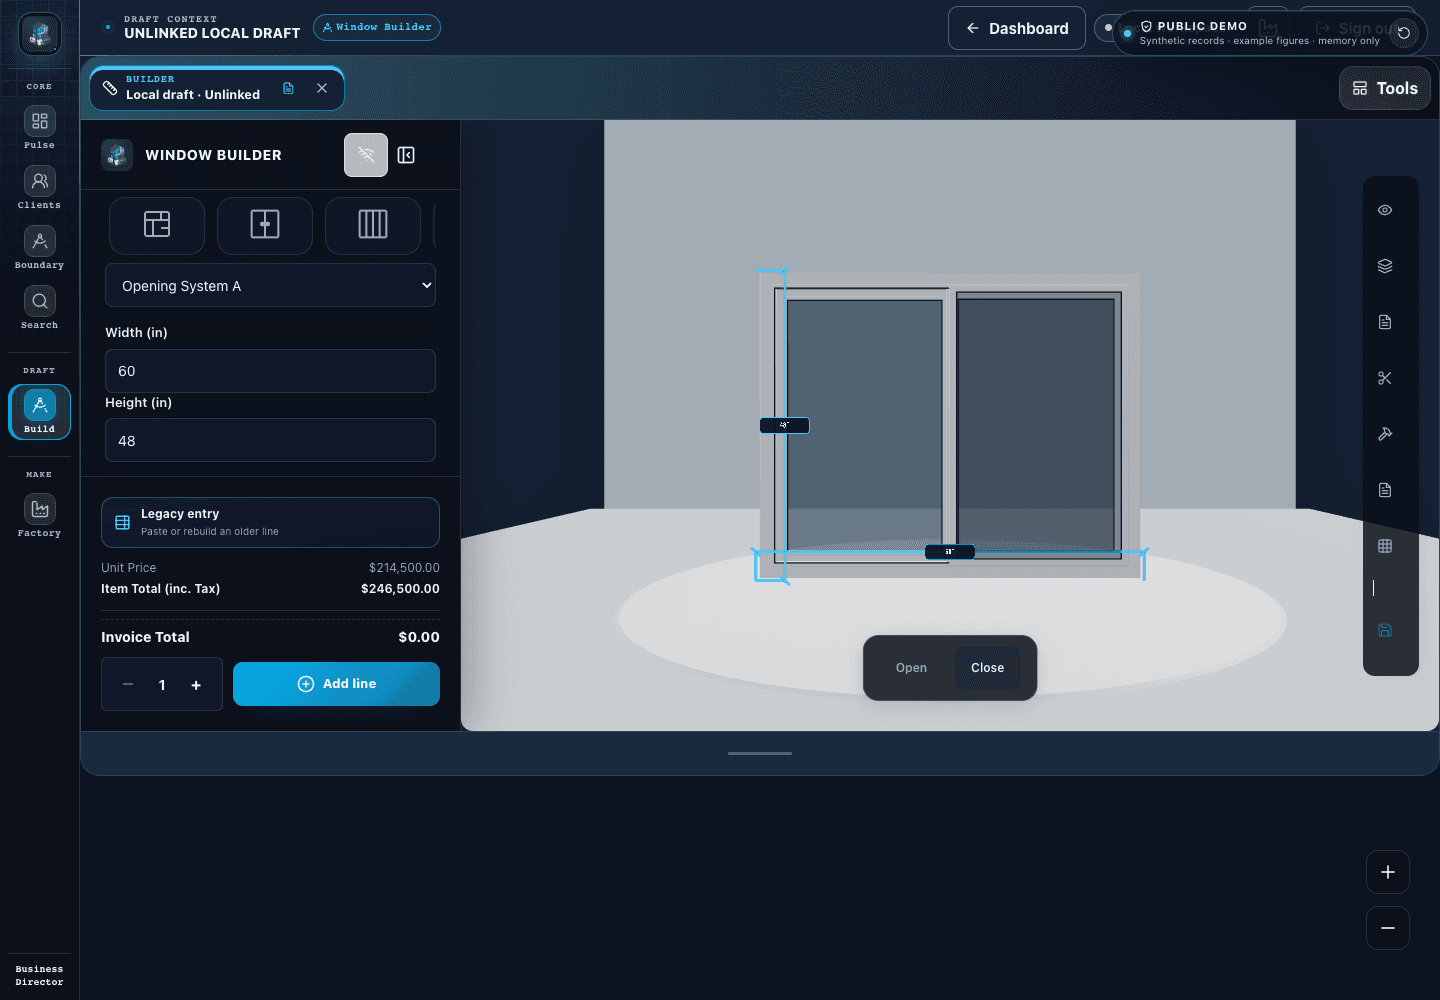Click the document icon in Builder tab

point(288,88)
